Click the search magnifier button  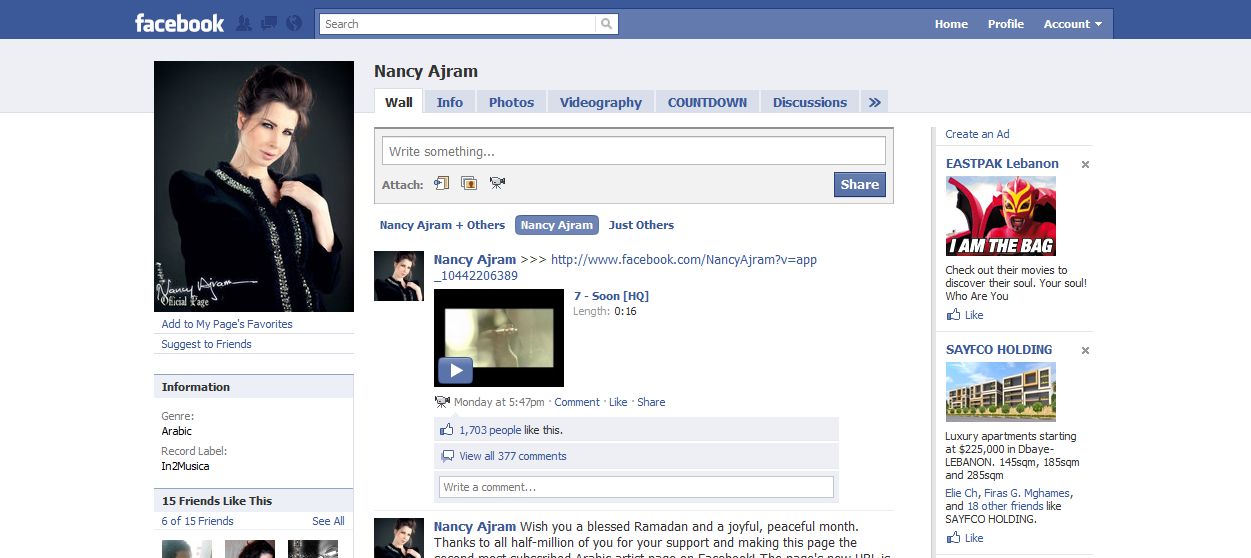tap(607, 24)
